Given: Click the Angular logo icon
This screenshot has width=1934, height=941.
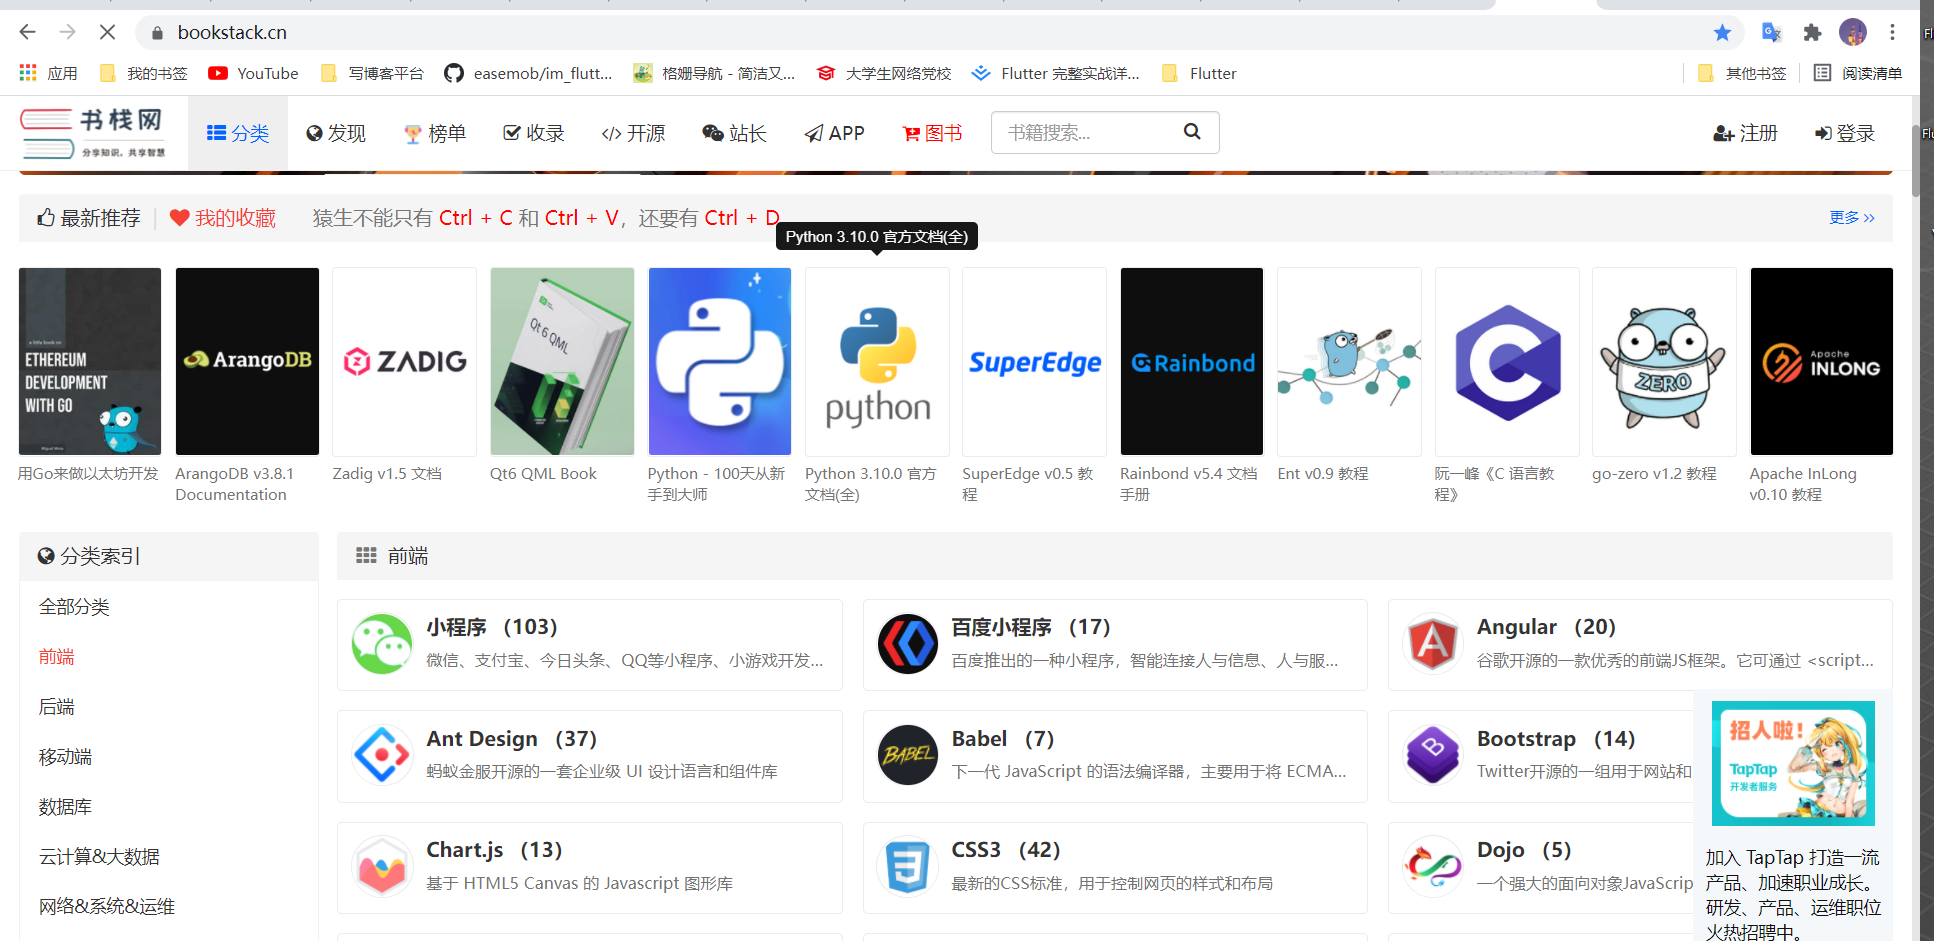Looking at the screenshot, I should (1432, 644).
